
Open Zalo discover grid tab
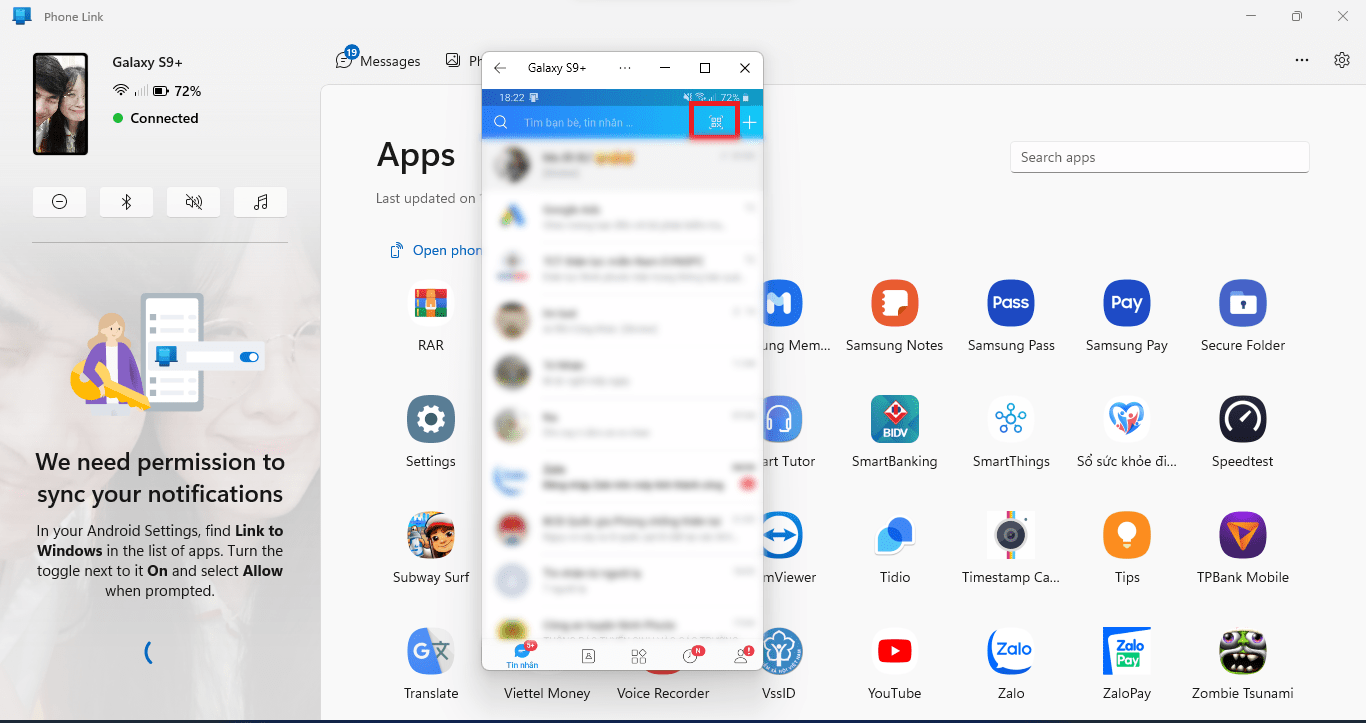tap(639, 656)
